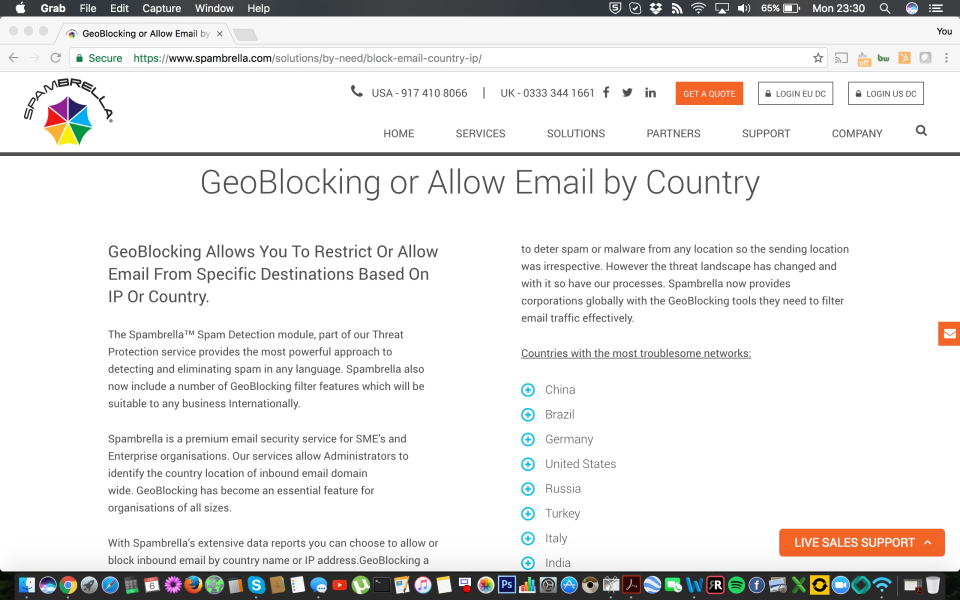Expand the United States country entry
The image size is (960, 600).
point(528,463)
